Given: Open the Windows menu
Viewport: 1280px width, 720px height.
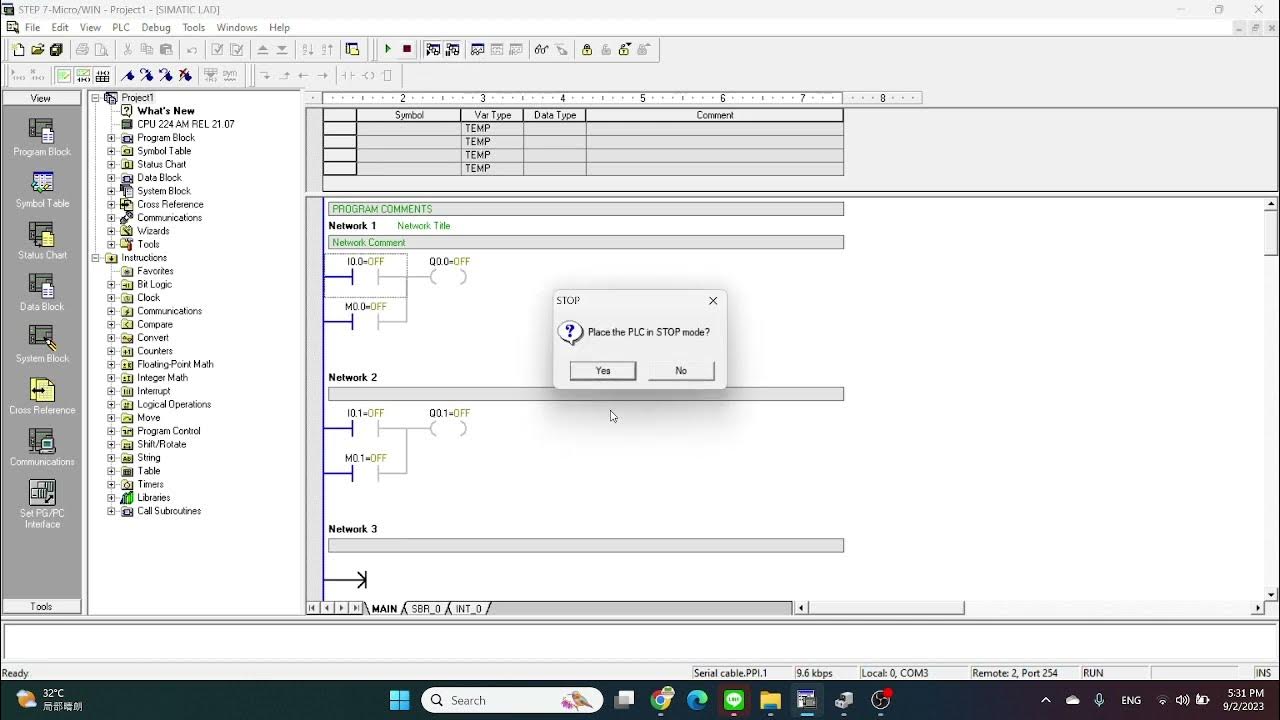Looking at the screenshot, I should 237,27.
